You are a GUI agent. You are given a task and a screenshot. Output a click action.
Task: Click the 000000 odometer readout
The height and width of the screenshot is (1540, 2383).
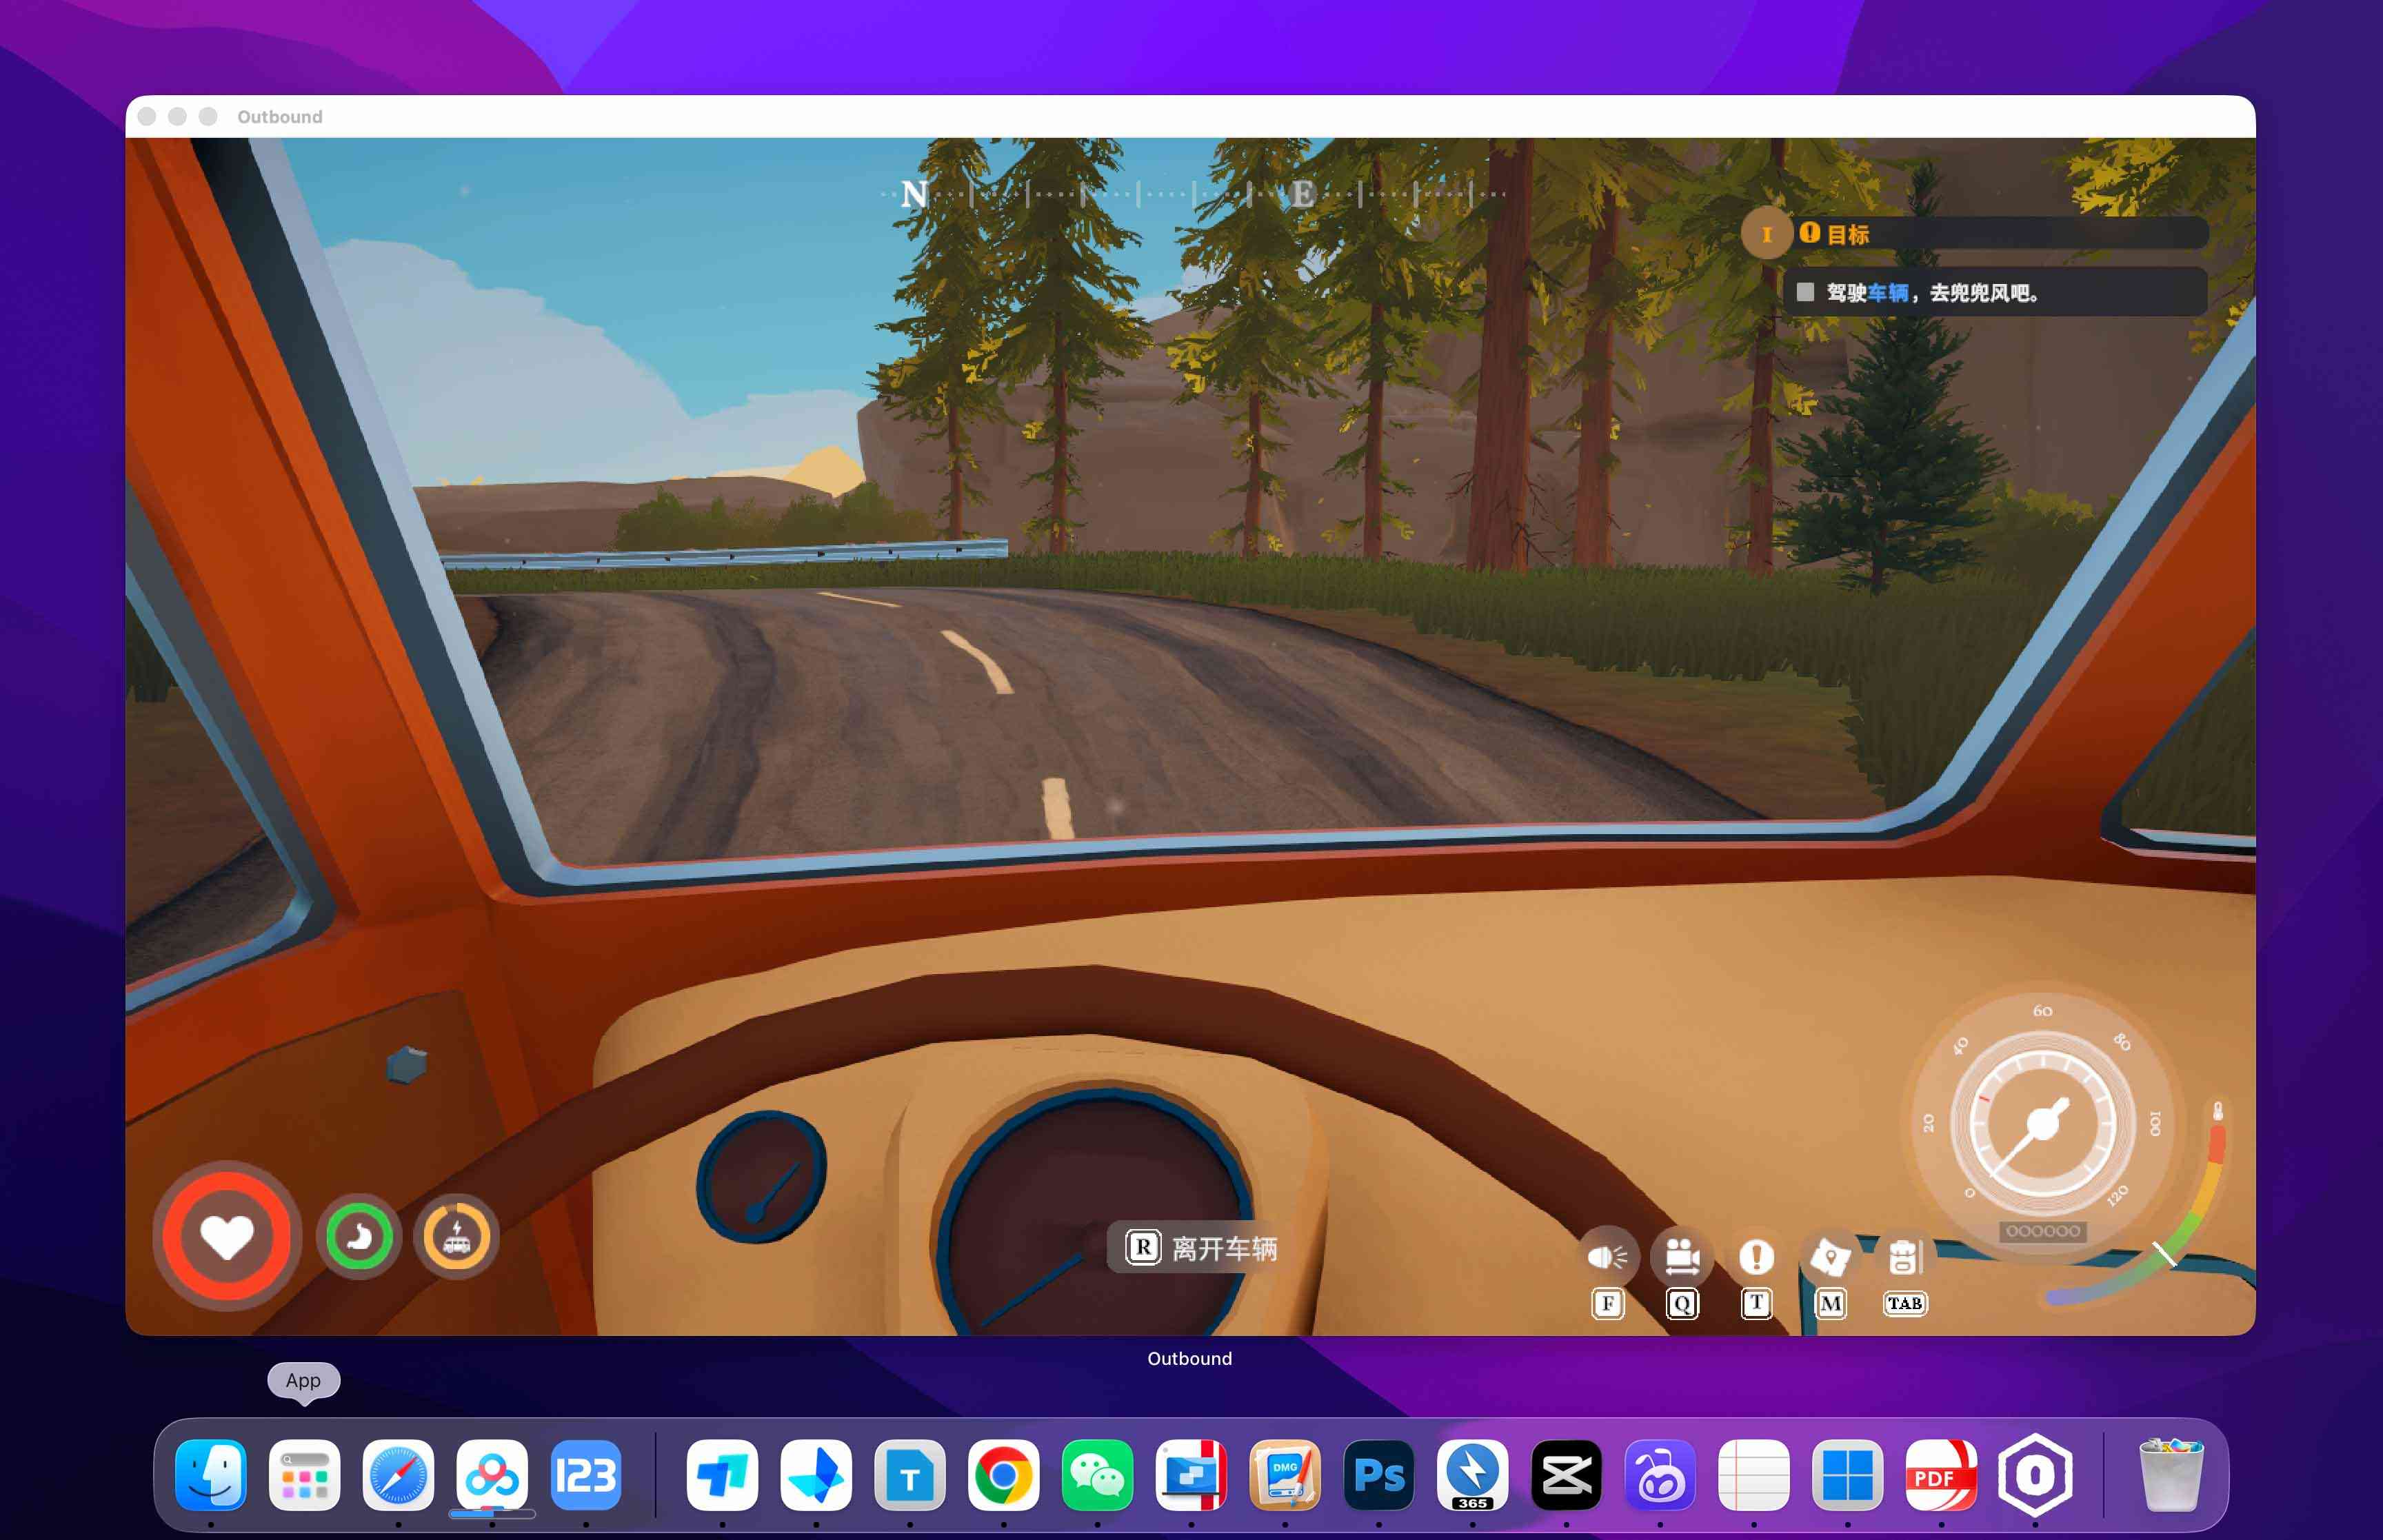tap(2042, 1231)
